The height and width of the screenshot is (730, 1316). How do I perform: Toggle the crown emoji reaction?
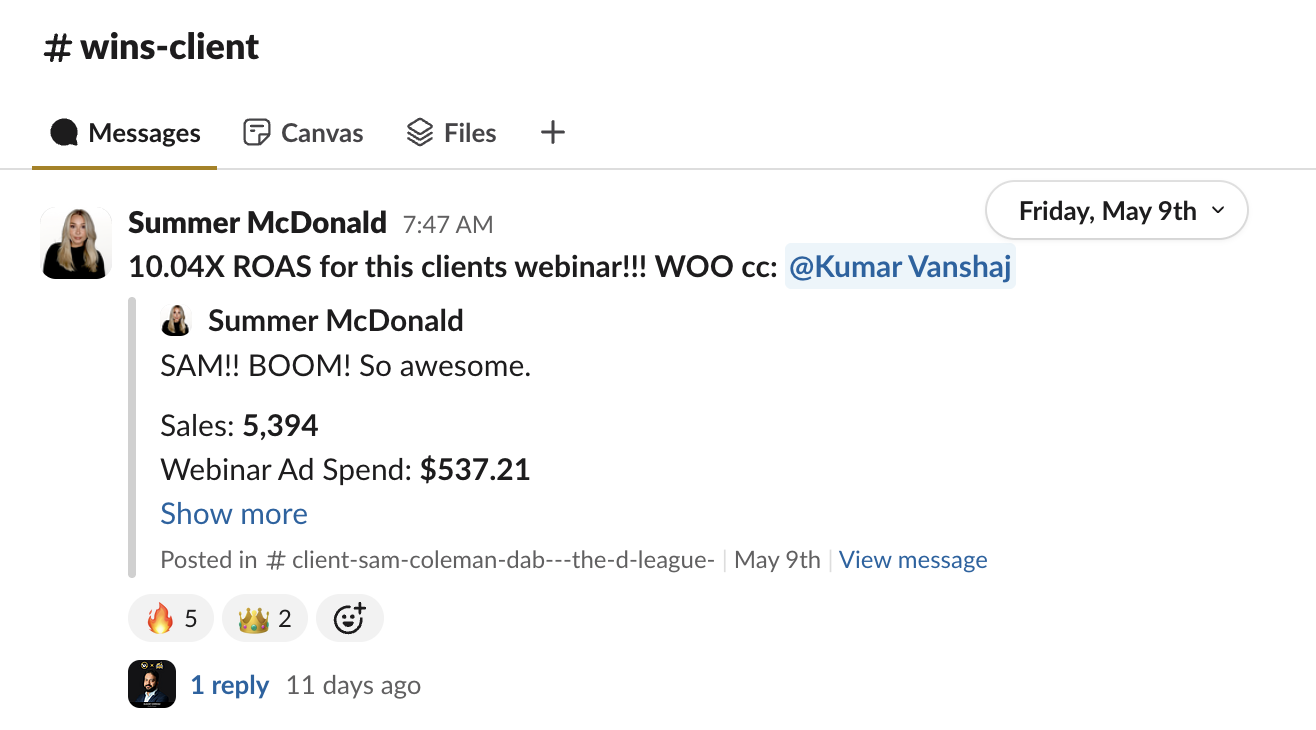264,619
